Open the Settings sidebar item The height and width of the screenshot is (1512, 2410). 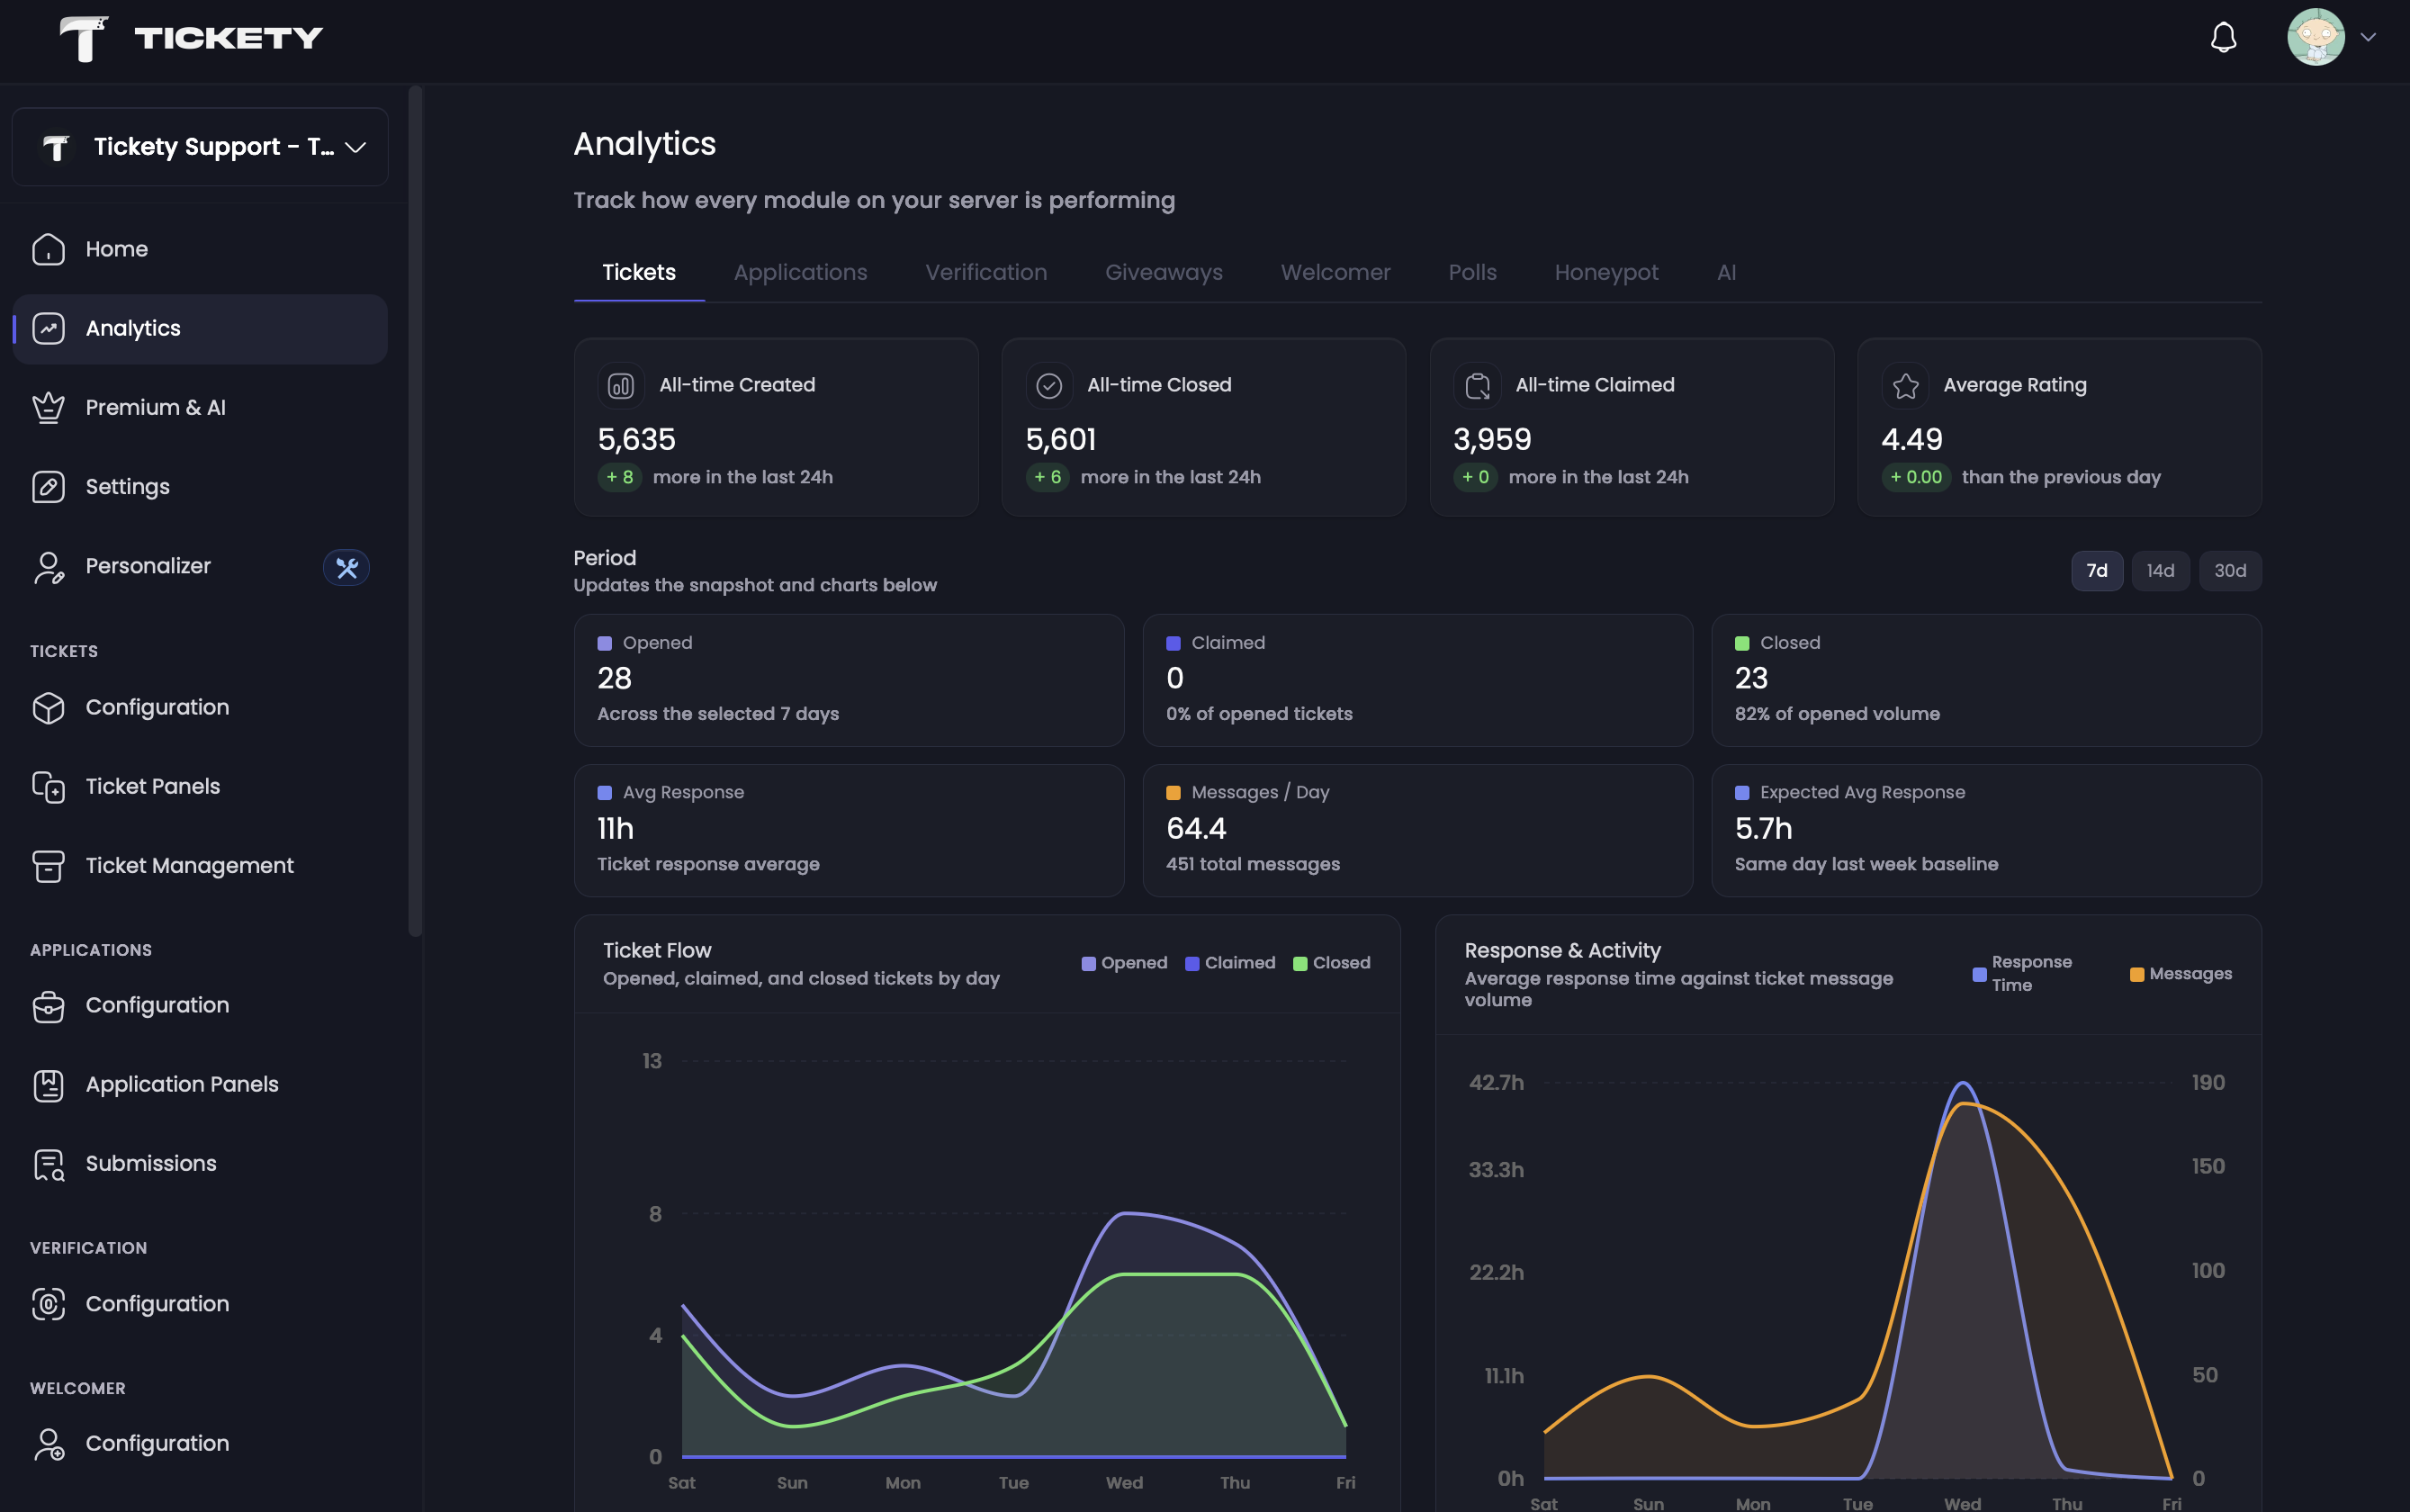200,487
